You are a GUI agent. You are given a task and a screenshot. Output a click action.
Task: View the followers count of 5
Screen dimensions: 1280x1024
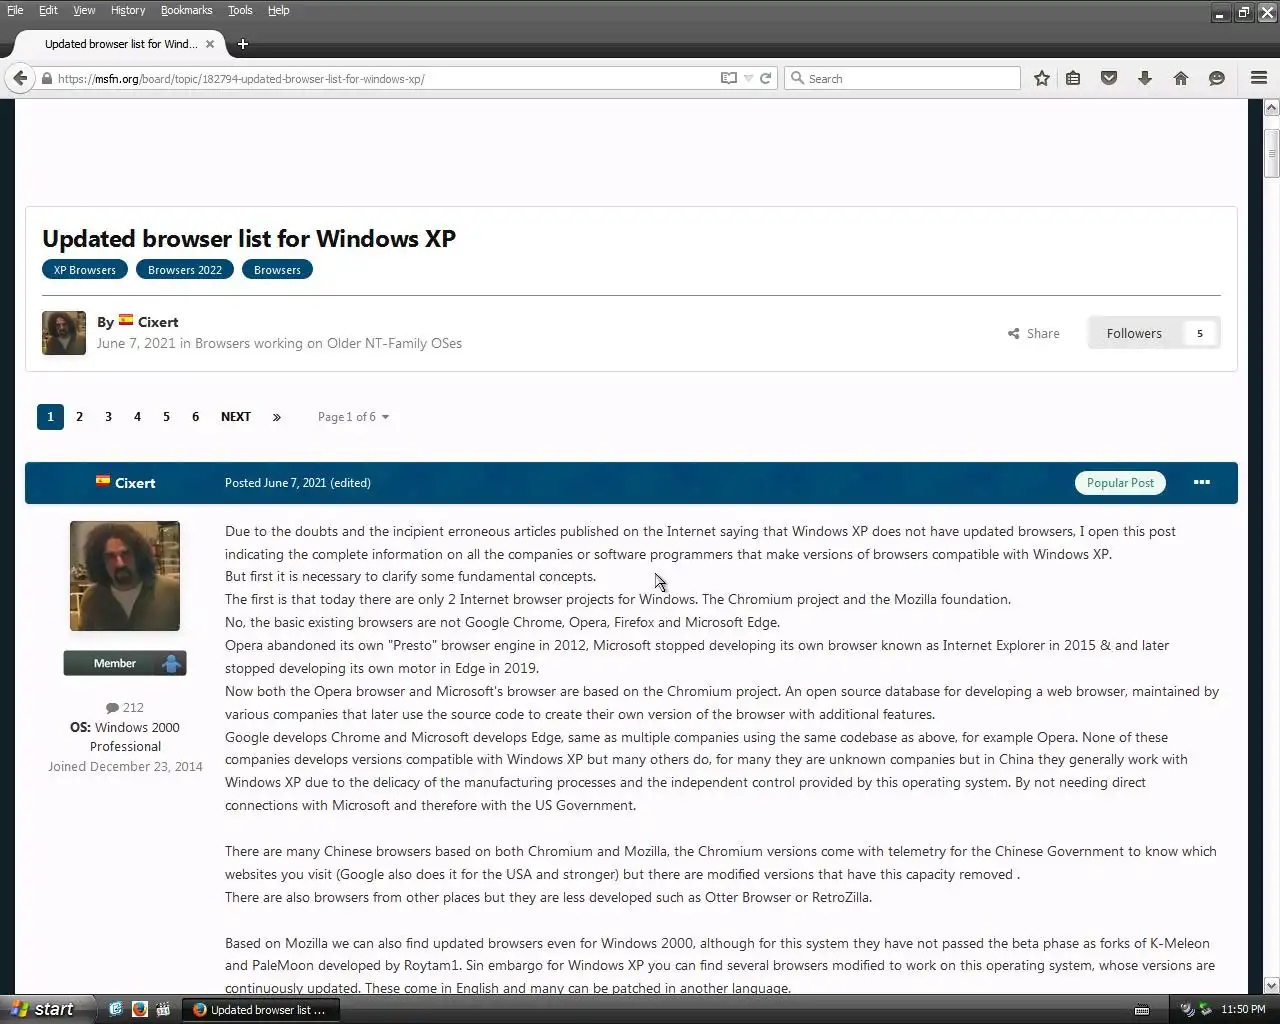[x=1200, y=333]
